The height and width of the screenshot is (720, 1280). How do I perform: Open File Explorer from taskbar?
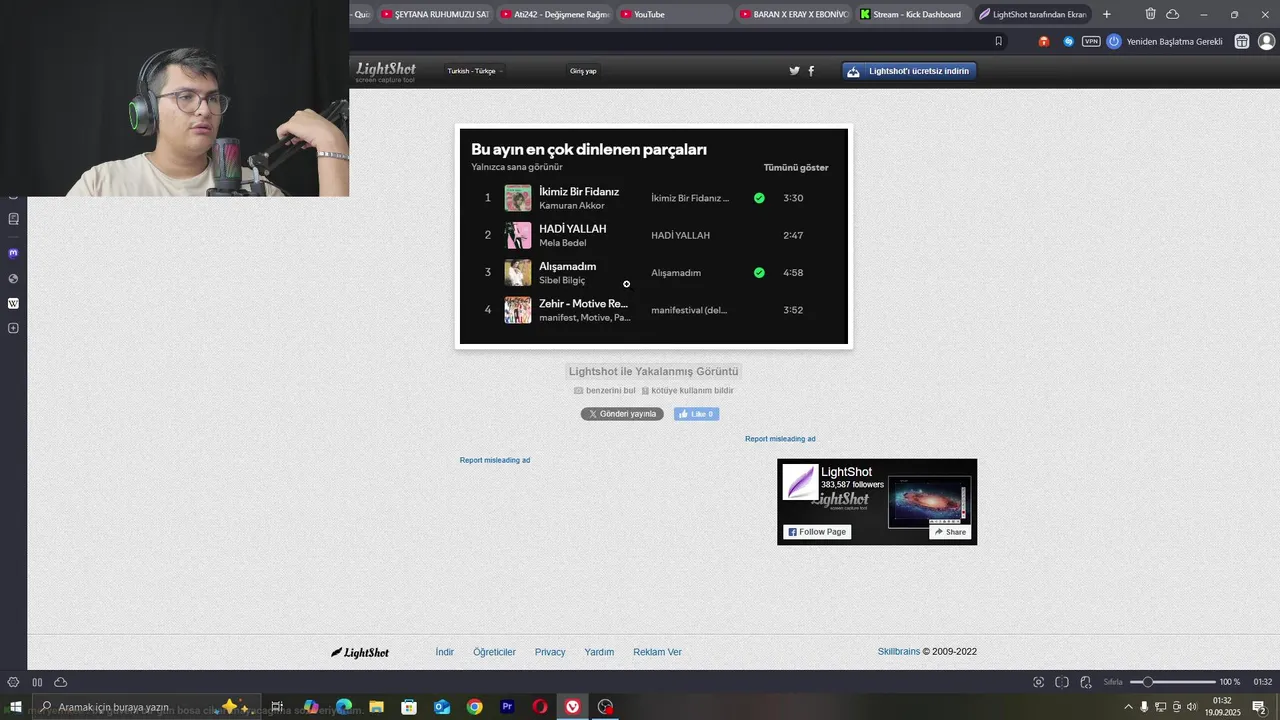(376, 707)
